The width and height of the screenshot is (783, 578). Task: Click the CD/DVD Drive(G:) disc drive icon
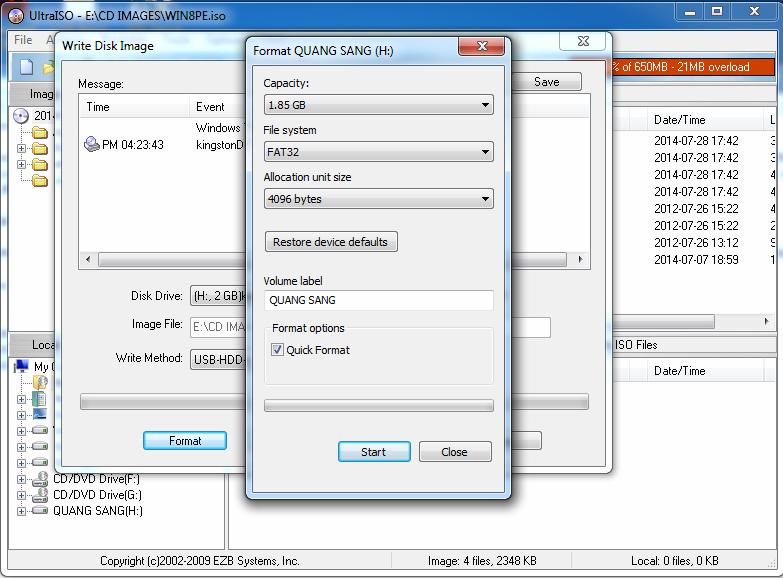pyautogui.click(x=40, y=495)
